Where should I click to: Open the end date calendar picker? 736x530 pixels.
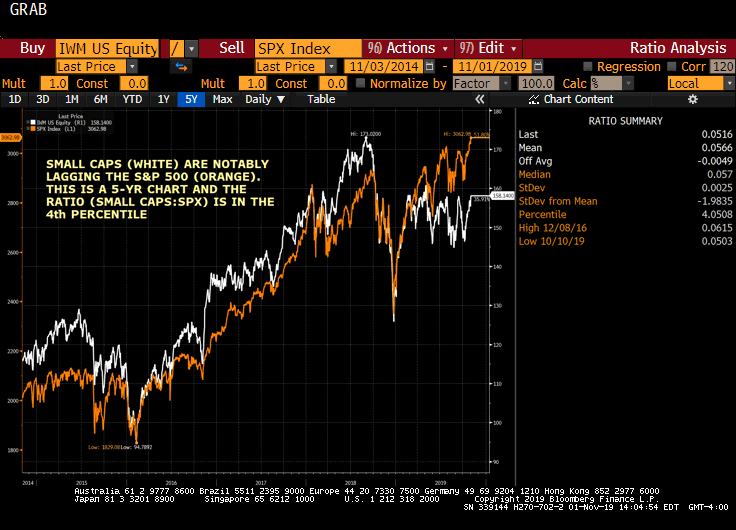coord(538,67)
